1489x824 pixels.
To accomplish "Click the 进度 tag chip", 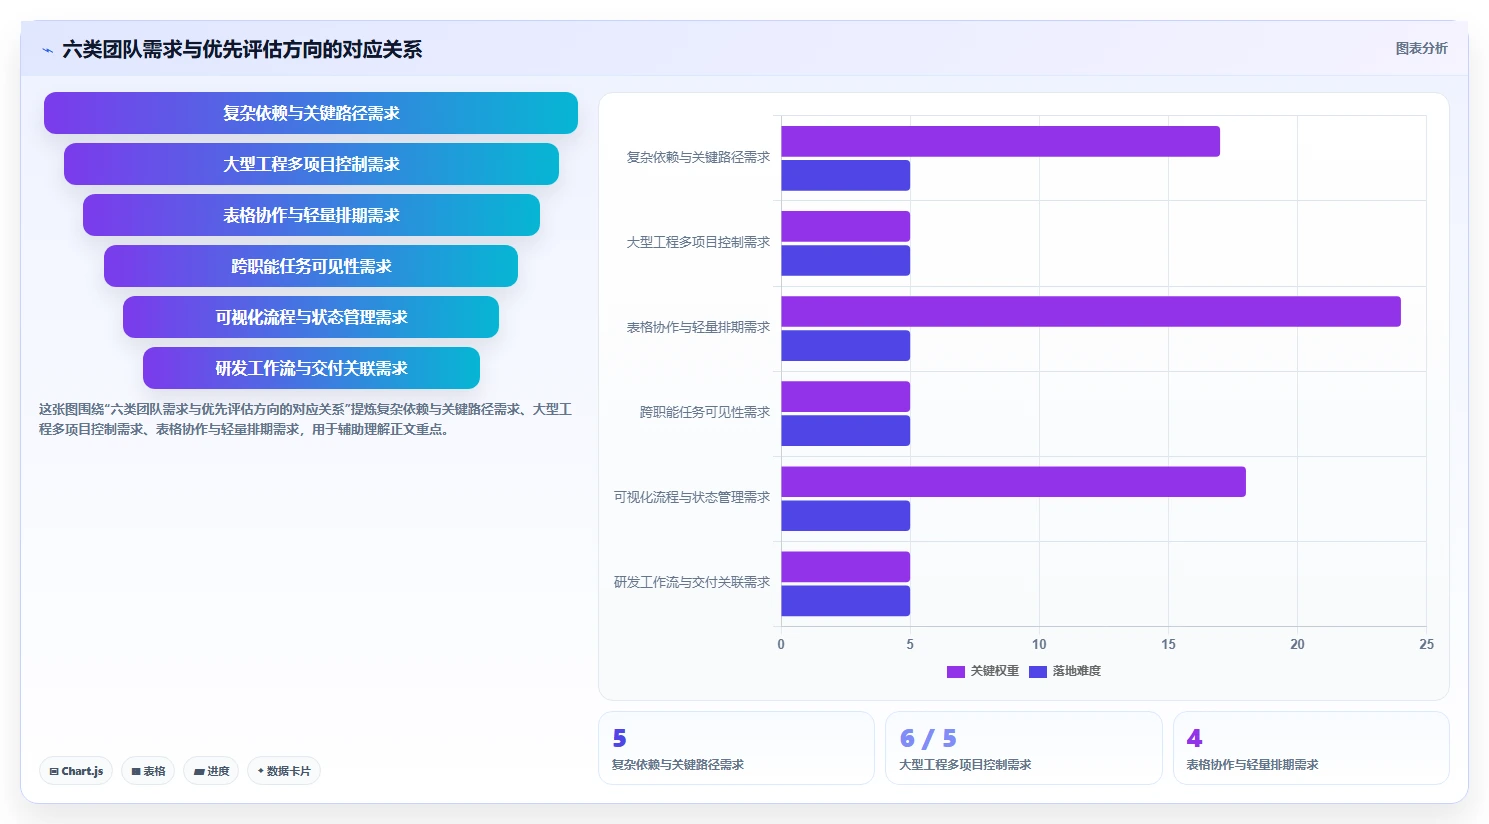I will [211, 771].
